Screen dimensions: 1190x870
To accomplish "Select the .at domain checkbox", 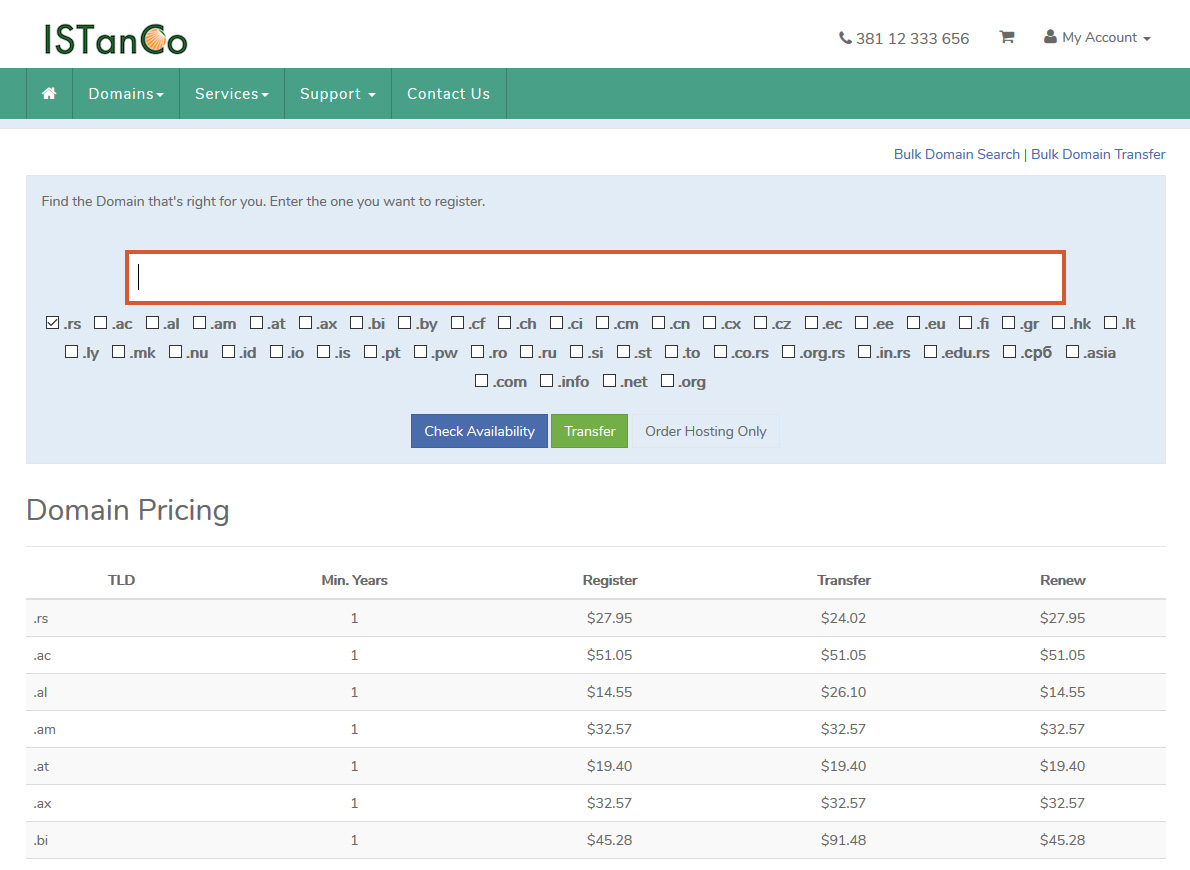I will [x=257, y=323].
